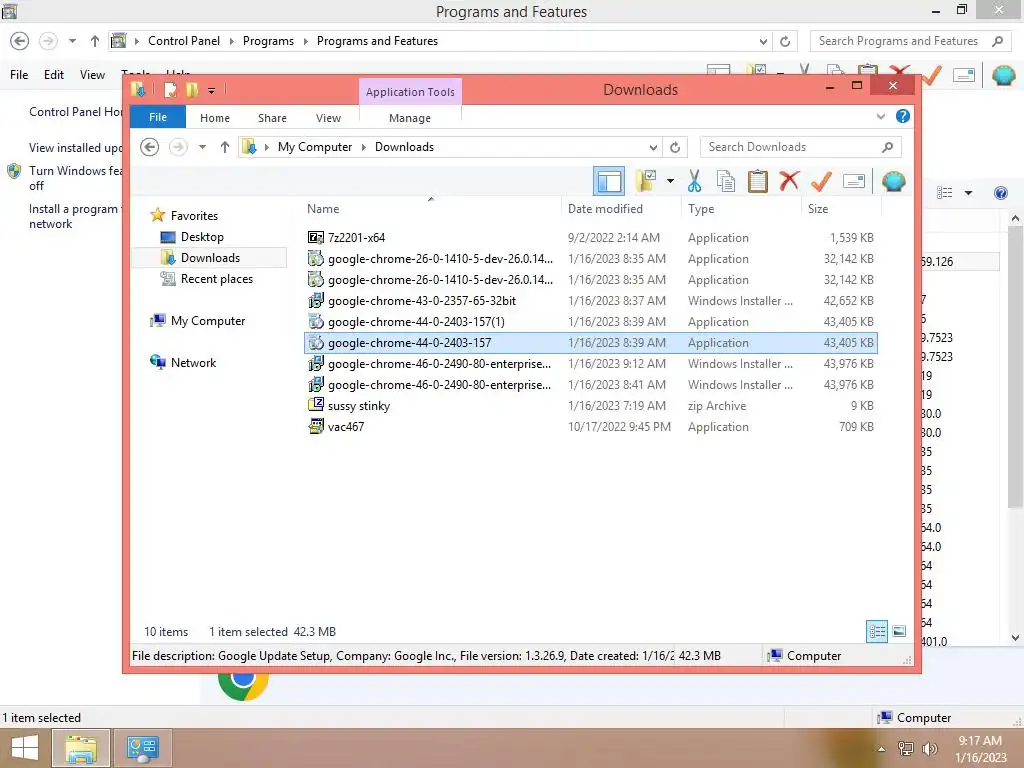Click Favorites heading in navigation pane

point(194,216)
